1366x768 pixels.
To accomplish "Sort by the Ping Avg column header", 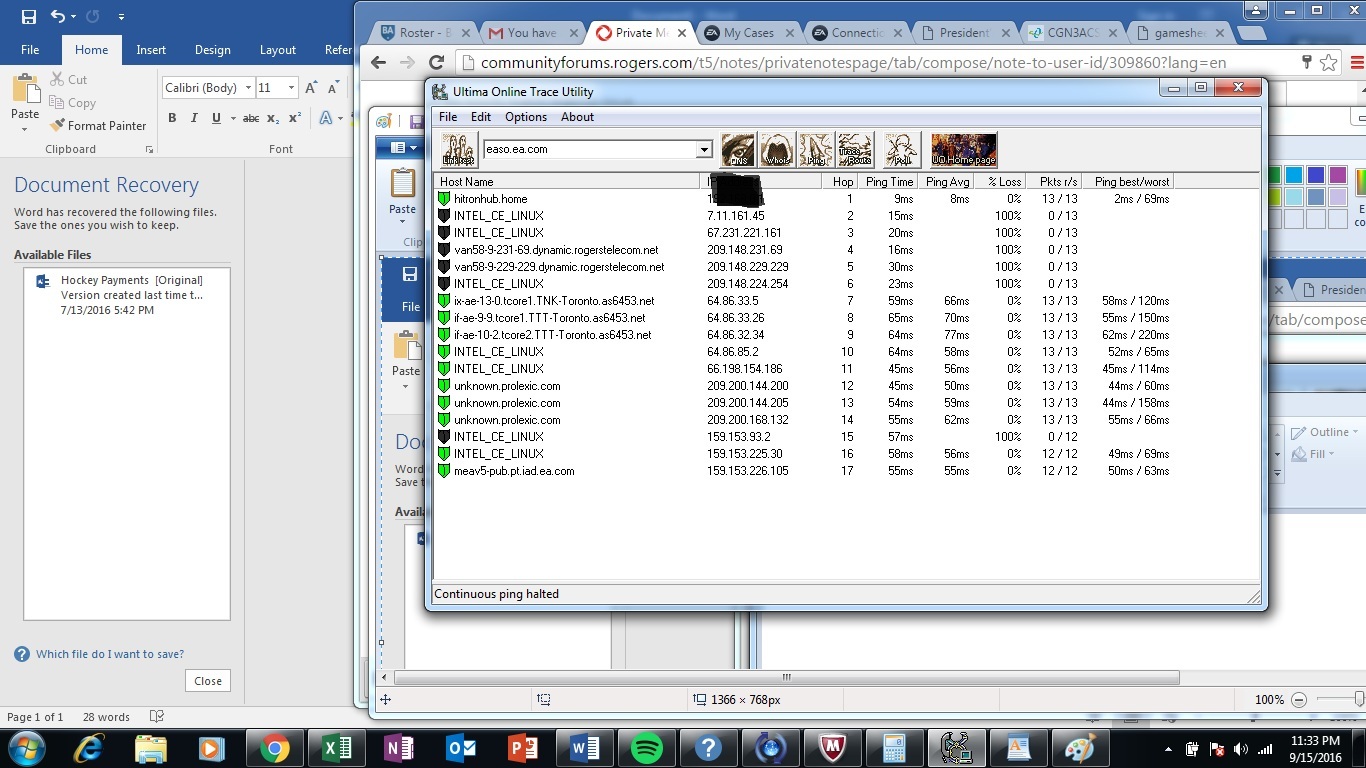I will [x=947, y=182].
